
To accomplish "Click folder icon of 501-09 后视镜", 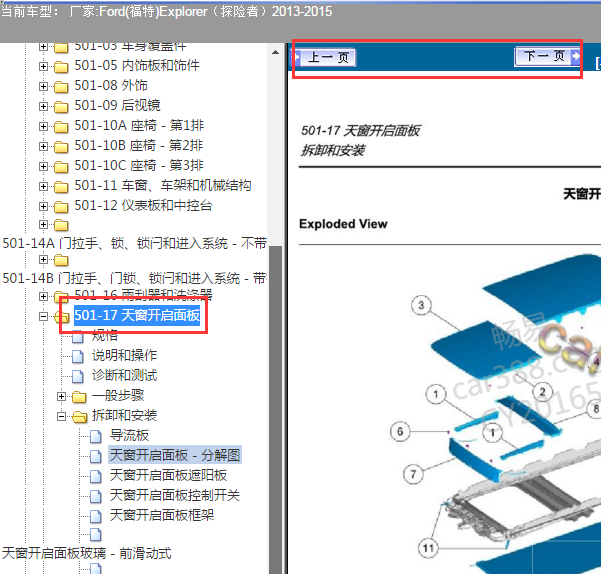I will pos(61,107).
